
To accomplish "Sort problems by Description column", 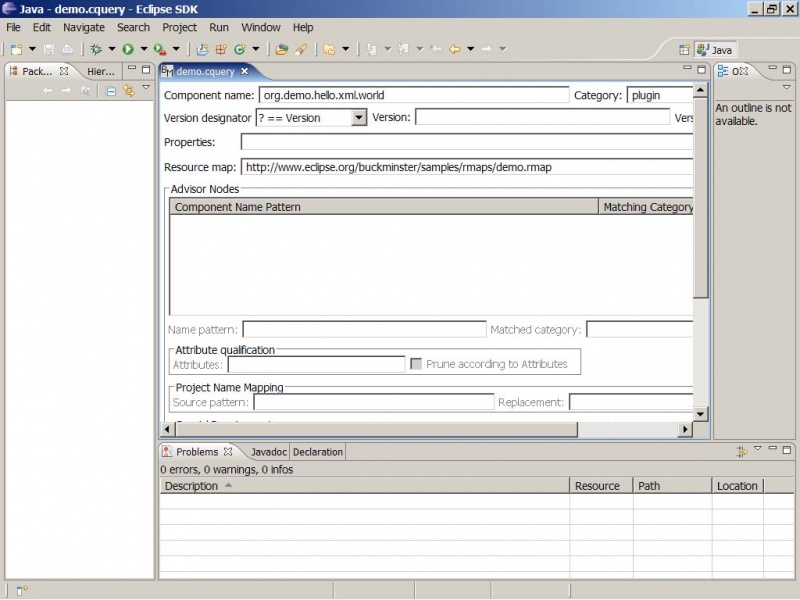I will pos(365,486).
